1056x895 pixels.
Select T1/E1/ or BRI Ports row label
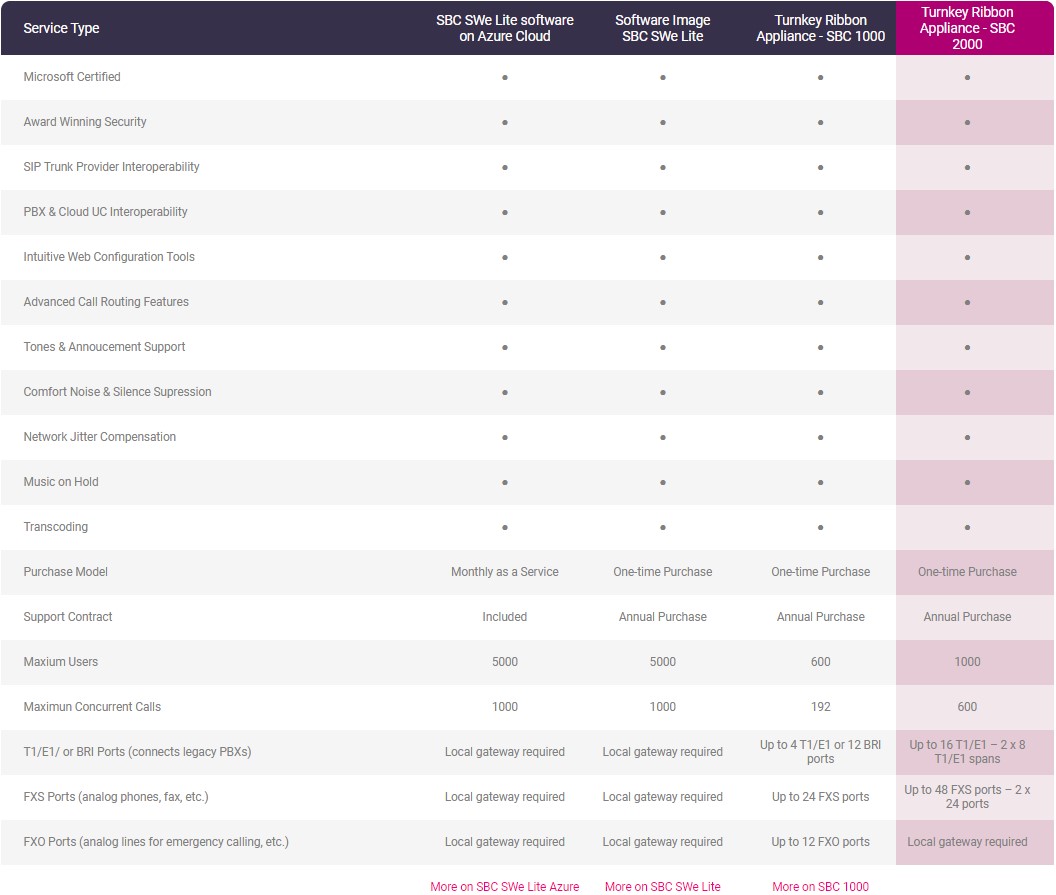click(x=137, y=752)
